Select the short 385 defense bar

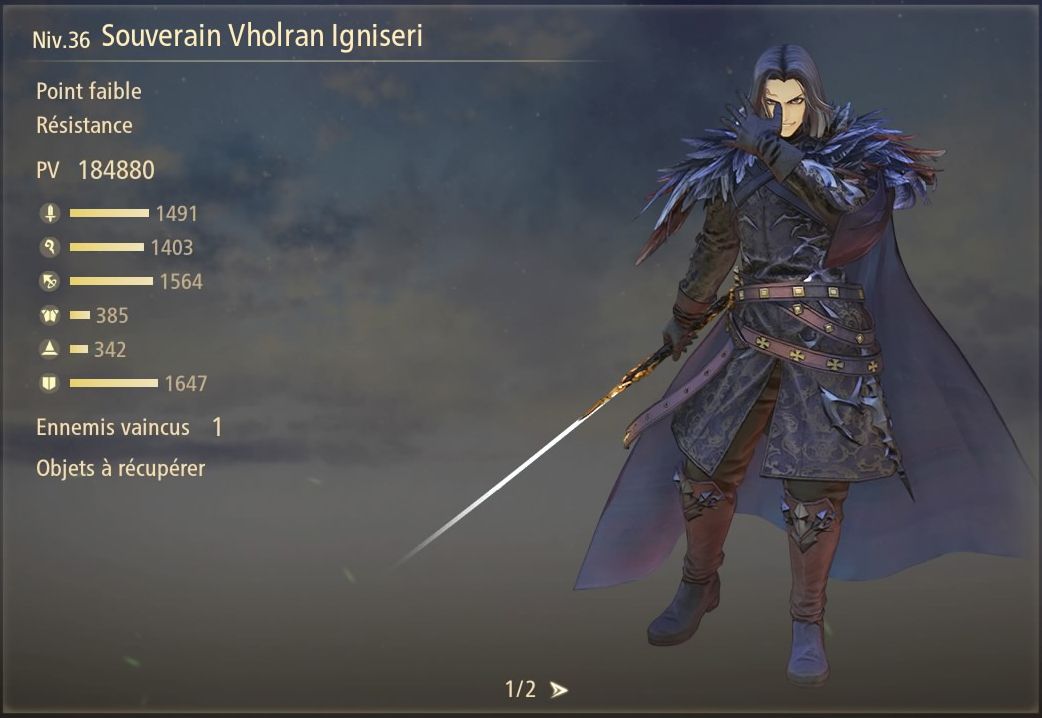[80, 315]
